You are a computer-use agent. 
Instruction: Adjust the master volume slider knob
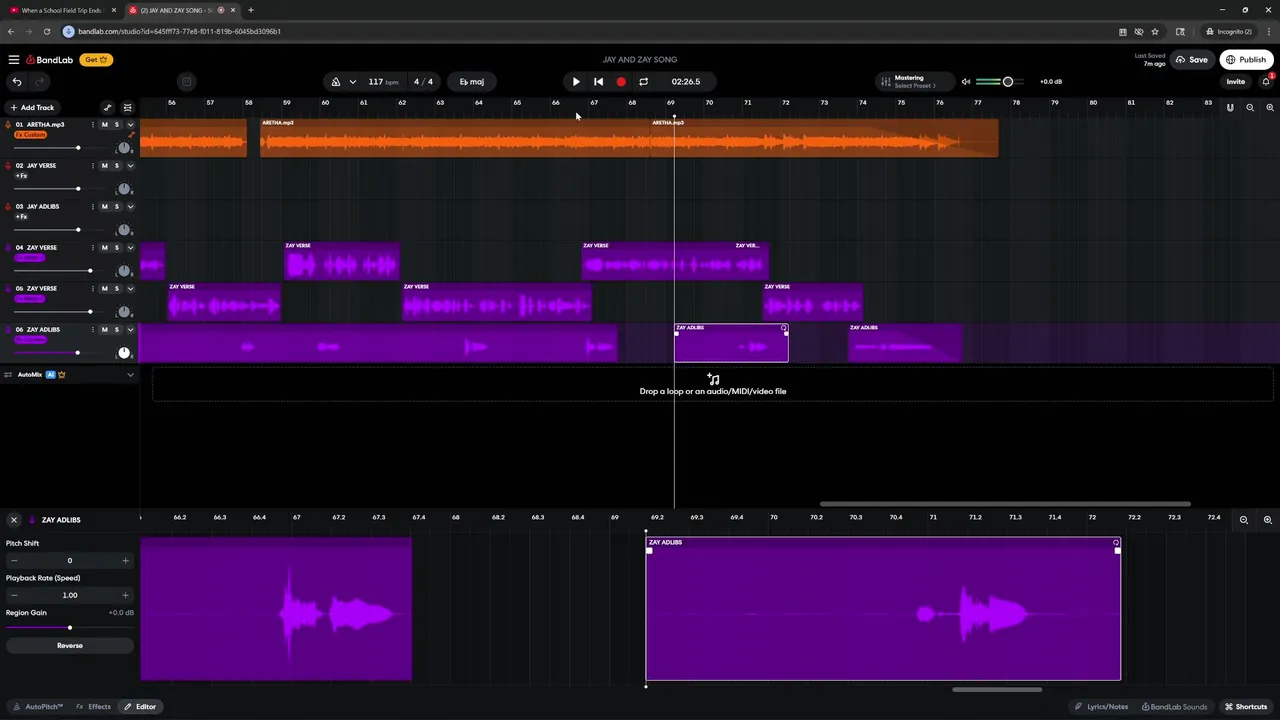[1008, 82]
